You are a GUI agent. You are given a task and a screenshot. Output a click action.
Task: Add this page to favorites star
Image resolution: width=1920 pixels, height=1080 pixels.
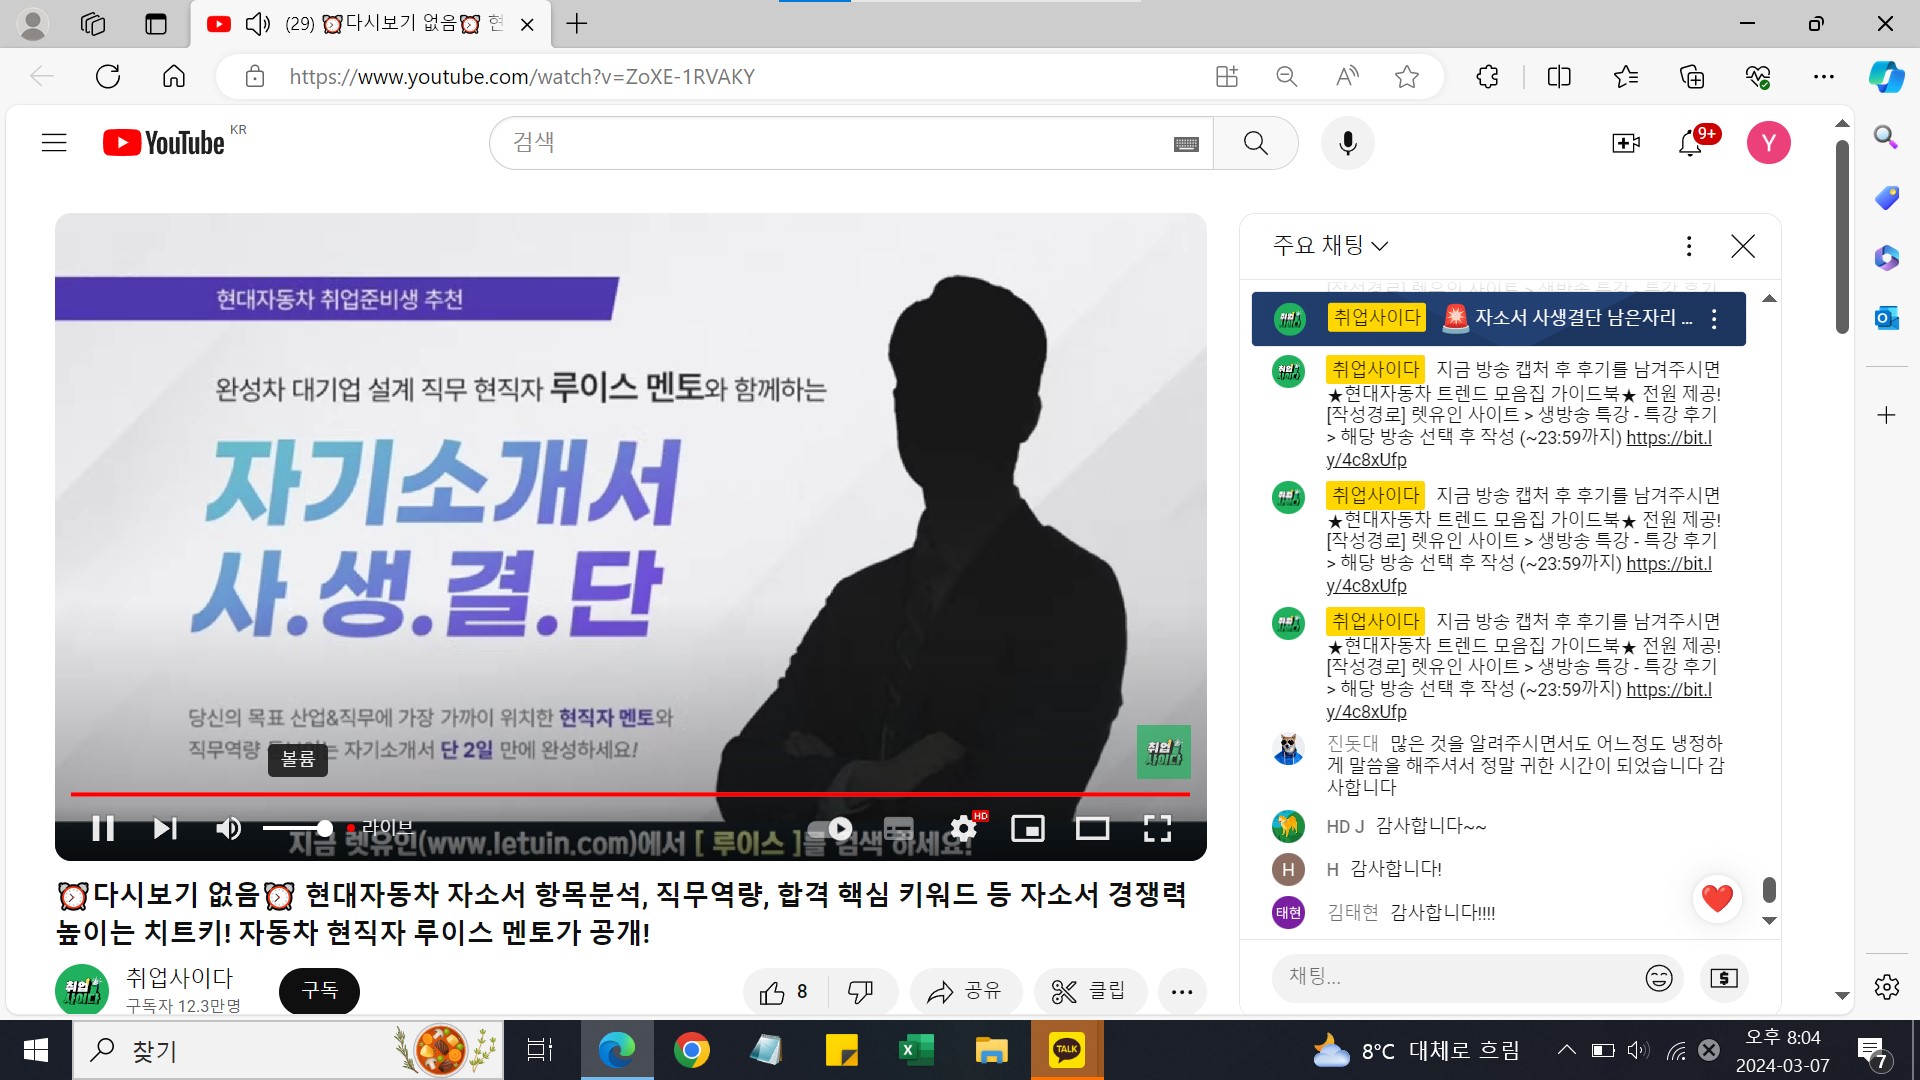click(1407, 76)
